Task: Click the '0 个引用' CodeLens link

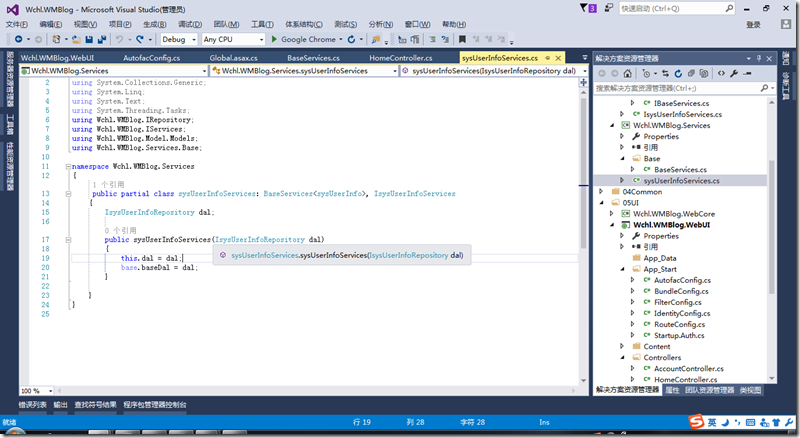Action: point(120,230)
